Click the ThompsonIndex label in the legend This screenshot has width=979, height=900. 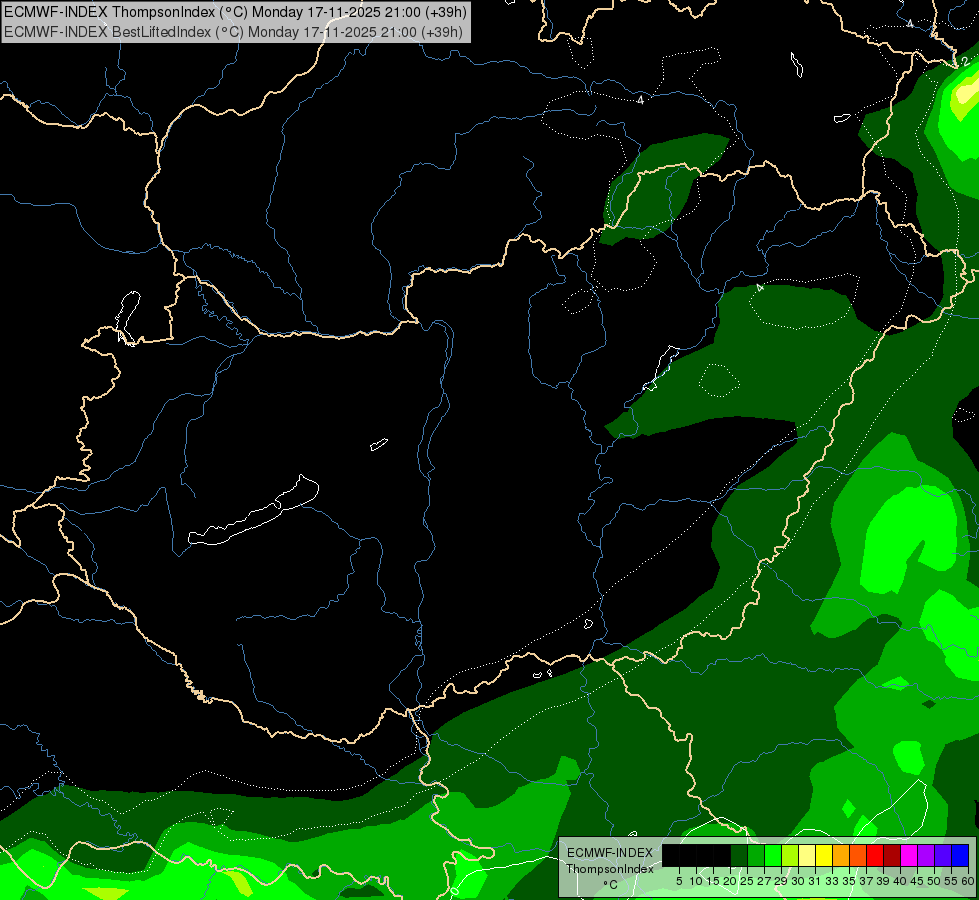(x=610, y=869)
